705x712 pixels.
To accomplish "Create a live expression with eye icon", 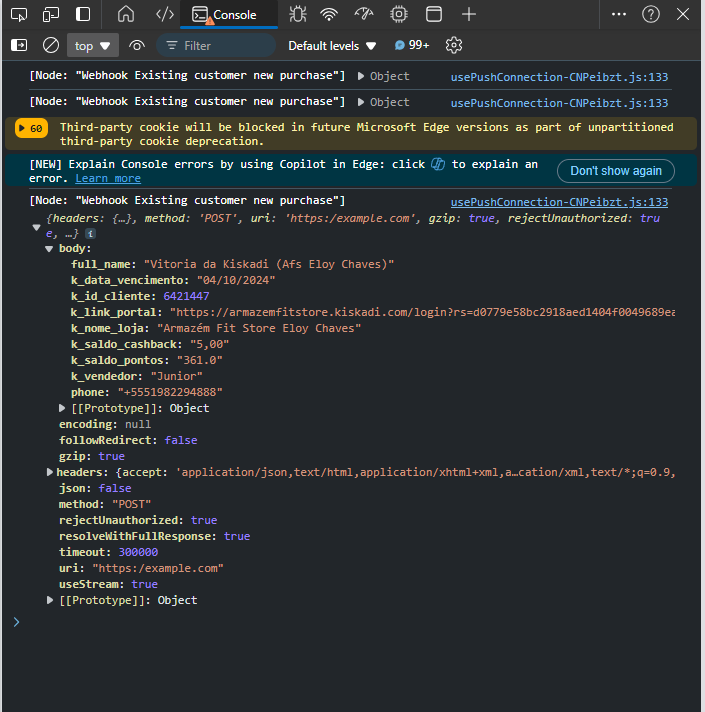I will pyautogui.click(x=137, y=45).
